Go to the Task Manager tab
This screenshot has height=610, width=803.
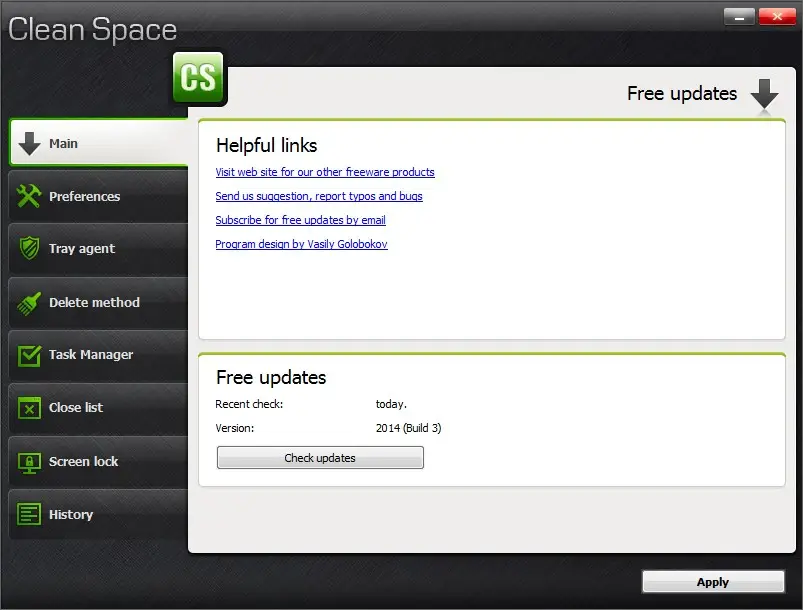click(99, 355)
